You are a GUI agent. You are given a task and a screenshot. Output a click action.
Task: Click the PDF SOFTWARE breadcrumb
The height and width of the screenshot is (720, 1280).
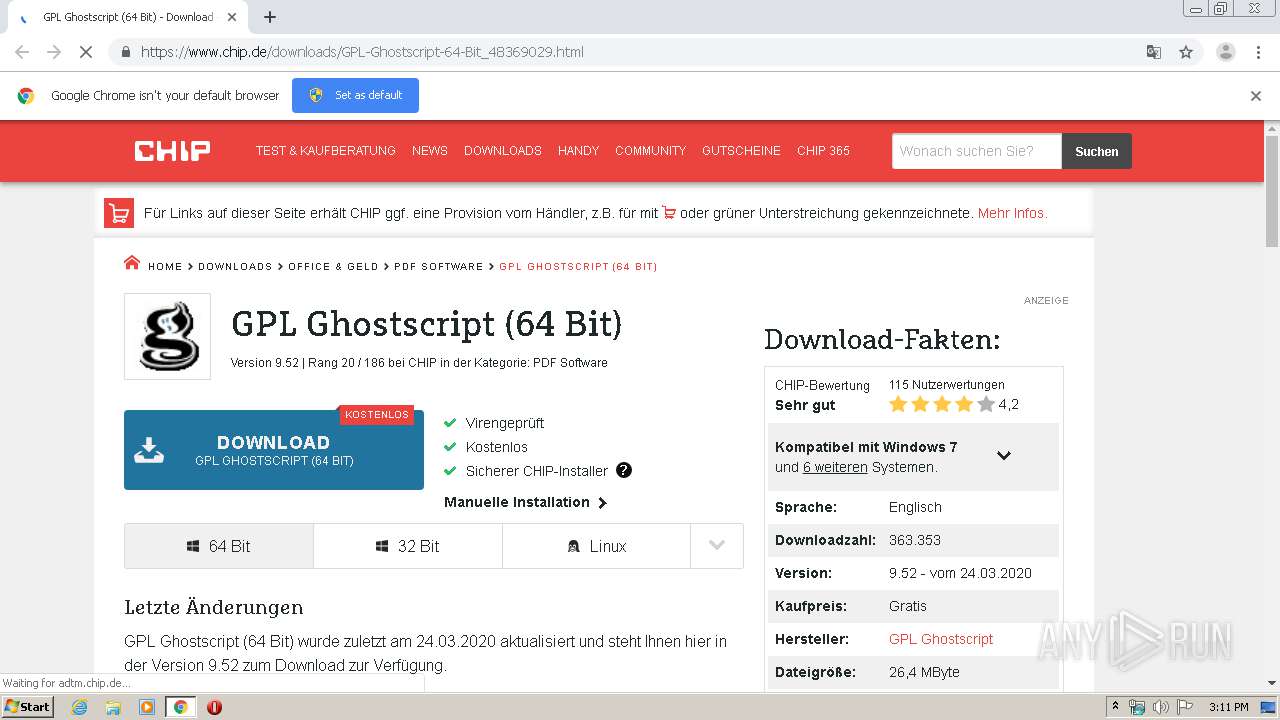coord(438,267)
